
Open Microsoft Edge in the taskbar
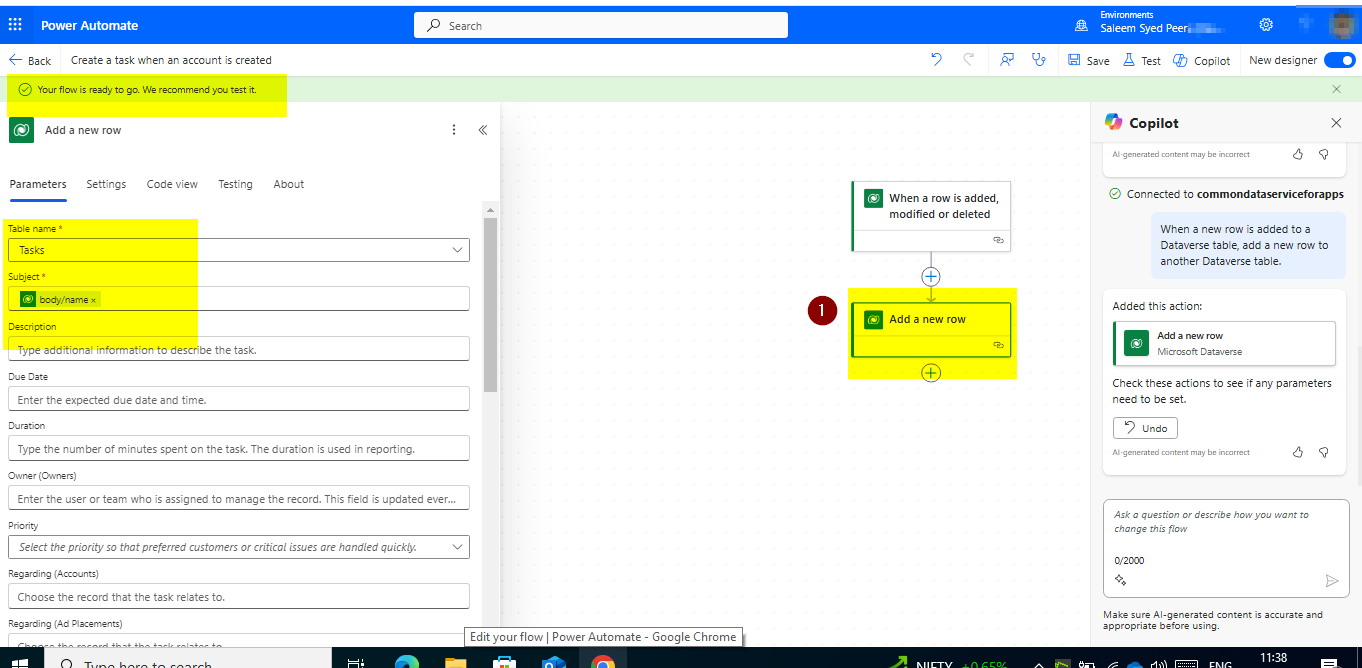coord(406,661)
